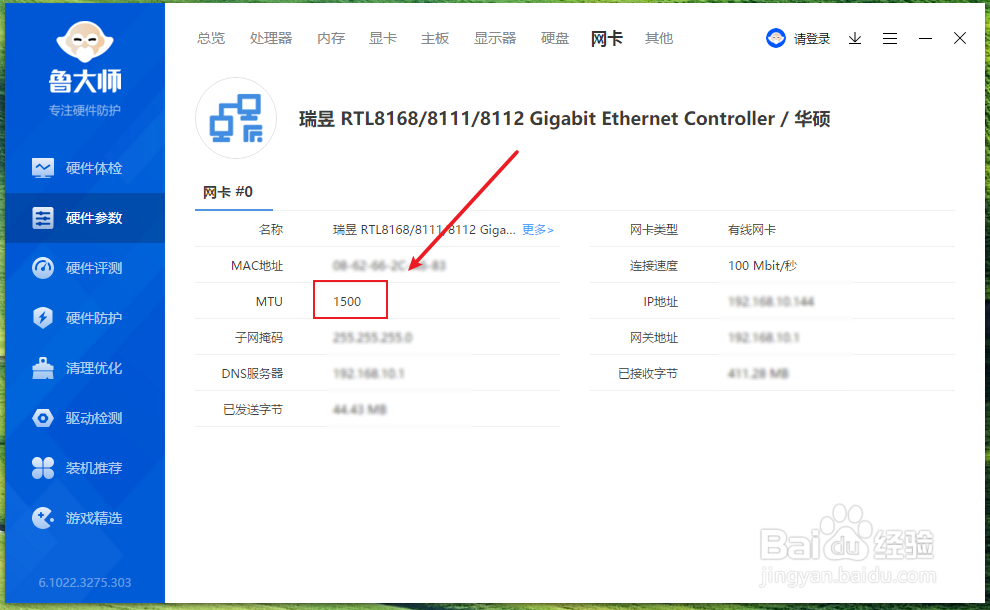Screen dimensions: 990x610
Task: Switch to the 总览 tab
Action: pyautogui.click(x=210, y=39)
